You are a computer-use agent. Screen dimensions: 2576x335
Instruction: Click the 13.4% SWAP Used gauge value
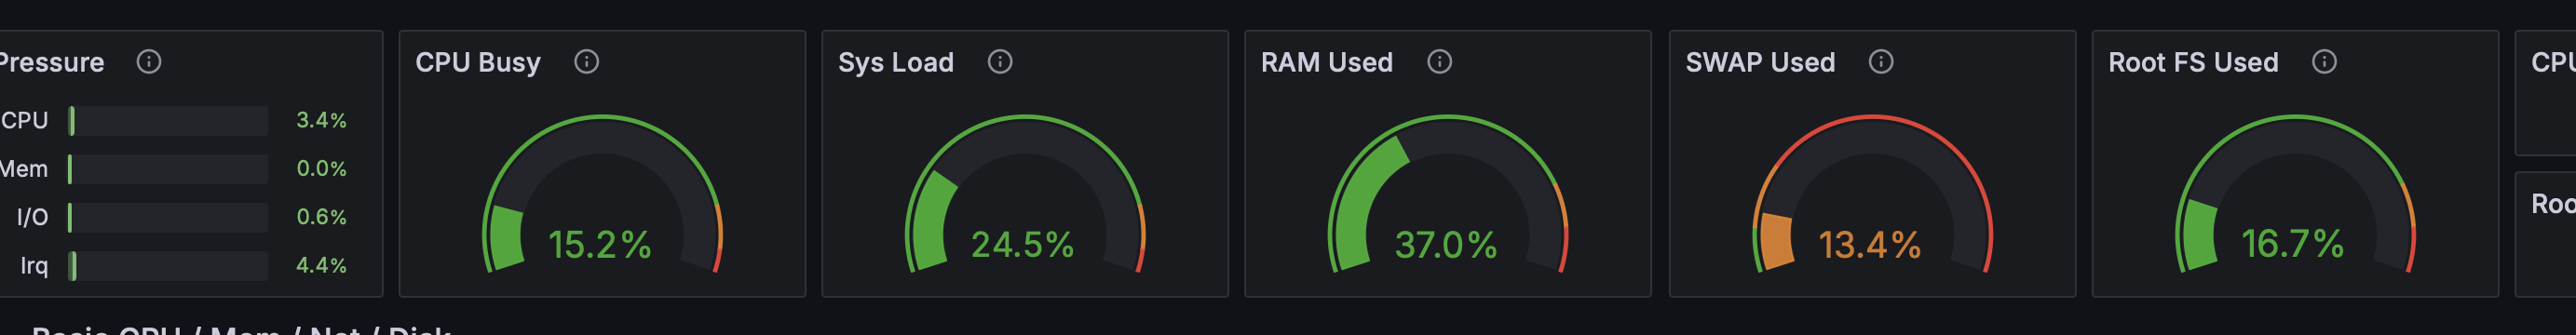(x=1869, y=244)
